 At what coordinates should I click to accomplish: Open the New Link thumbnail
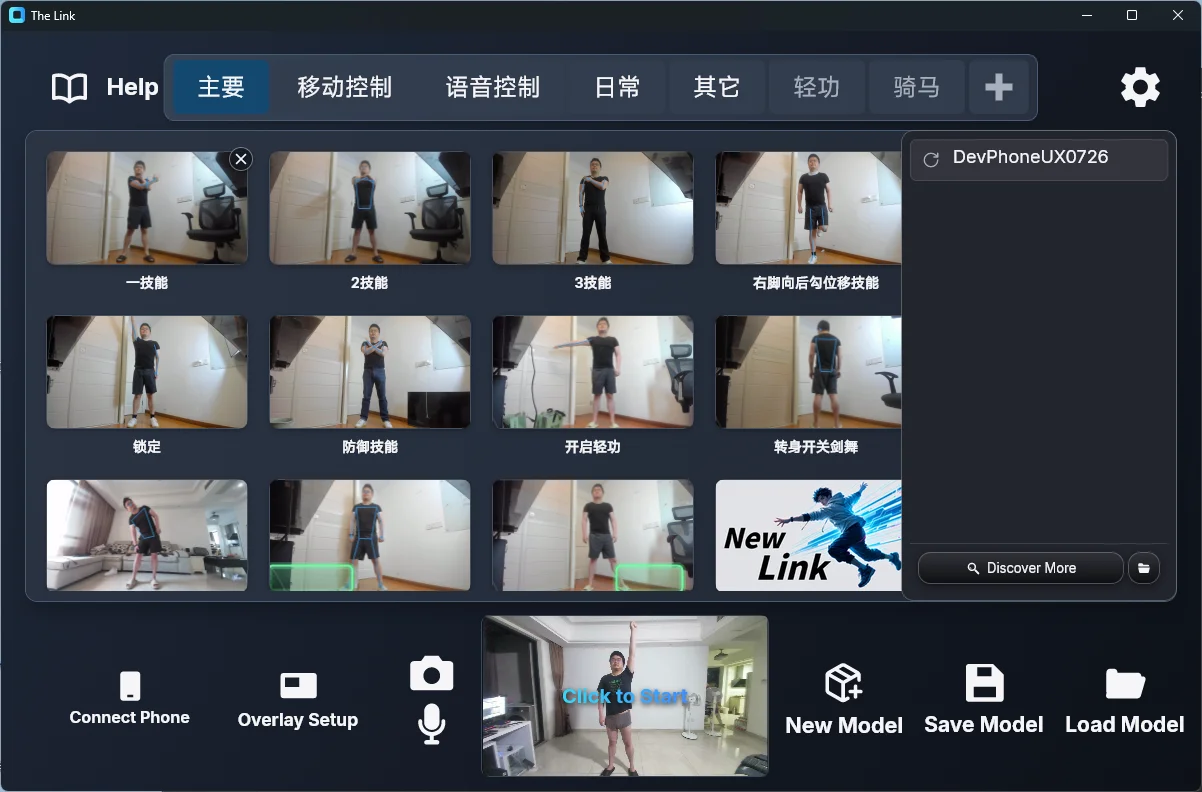[x=808, y=535]
